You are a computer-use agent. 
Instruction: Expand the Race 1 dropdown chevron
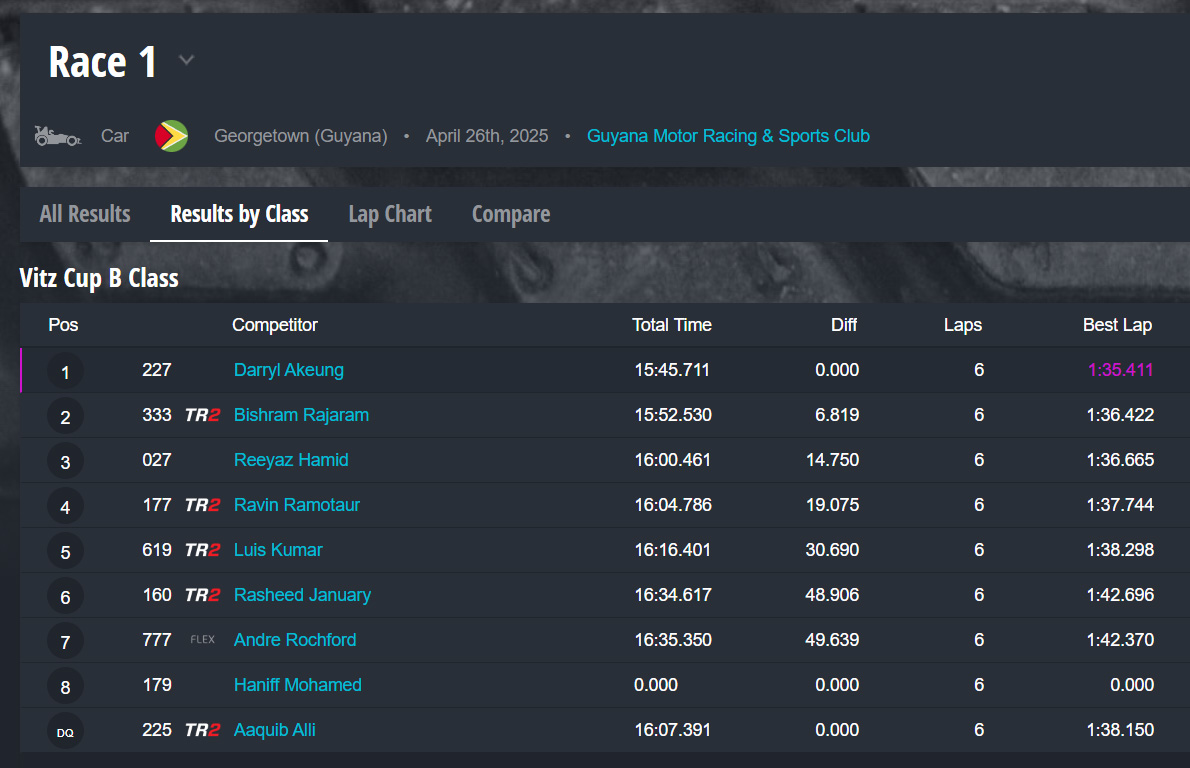186,61
